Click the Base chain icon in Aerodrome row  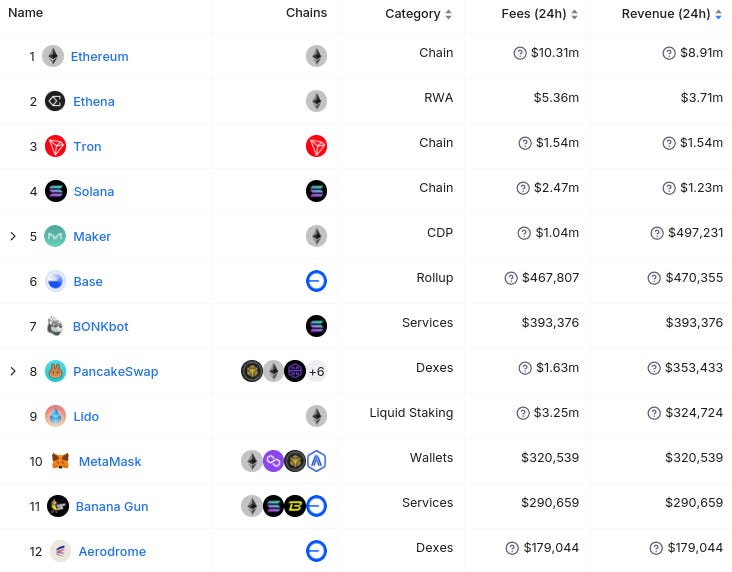(x=317, y=551)
